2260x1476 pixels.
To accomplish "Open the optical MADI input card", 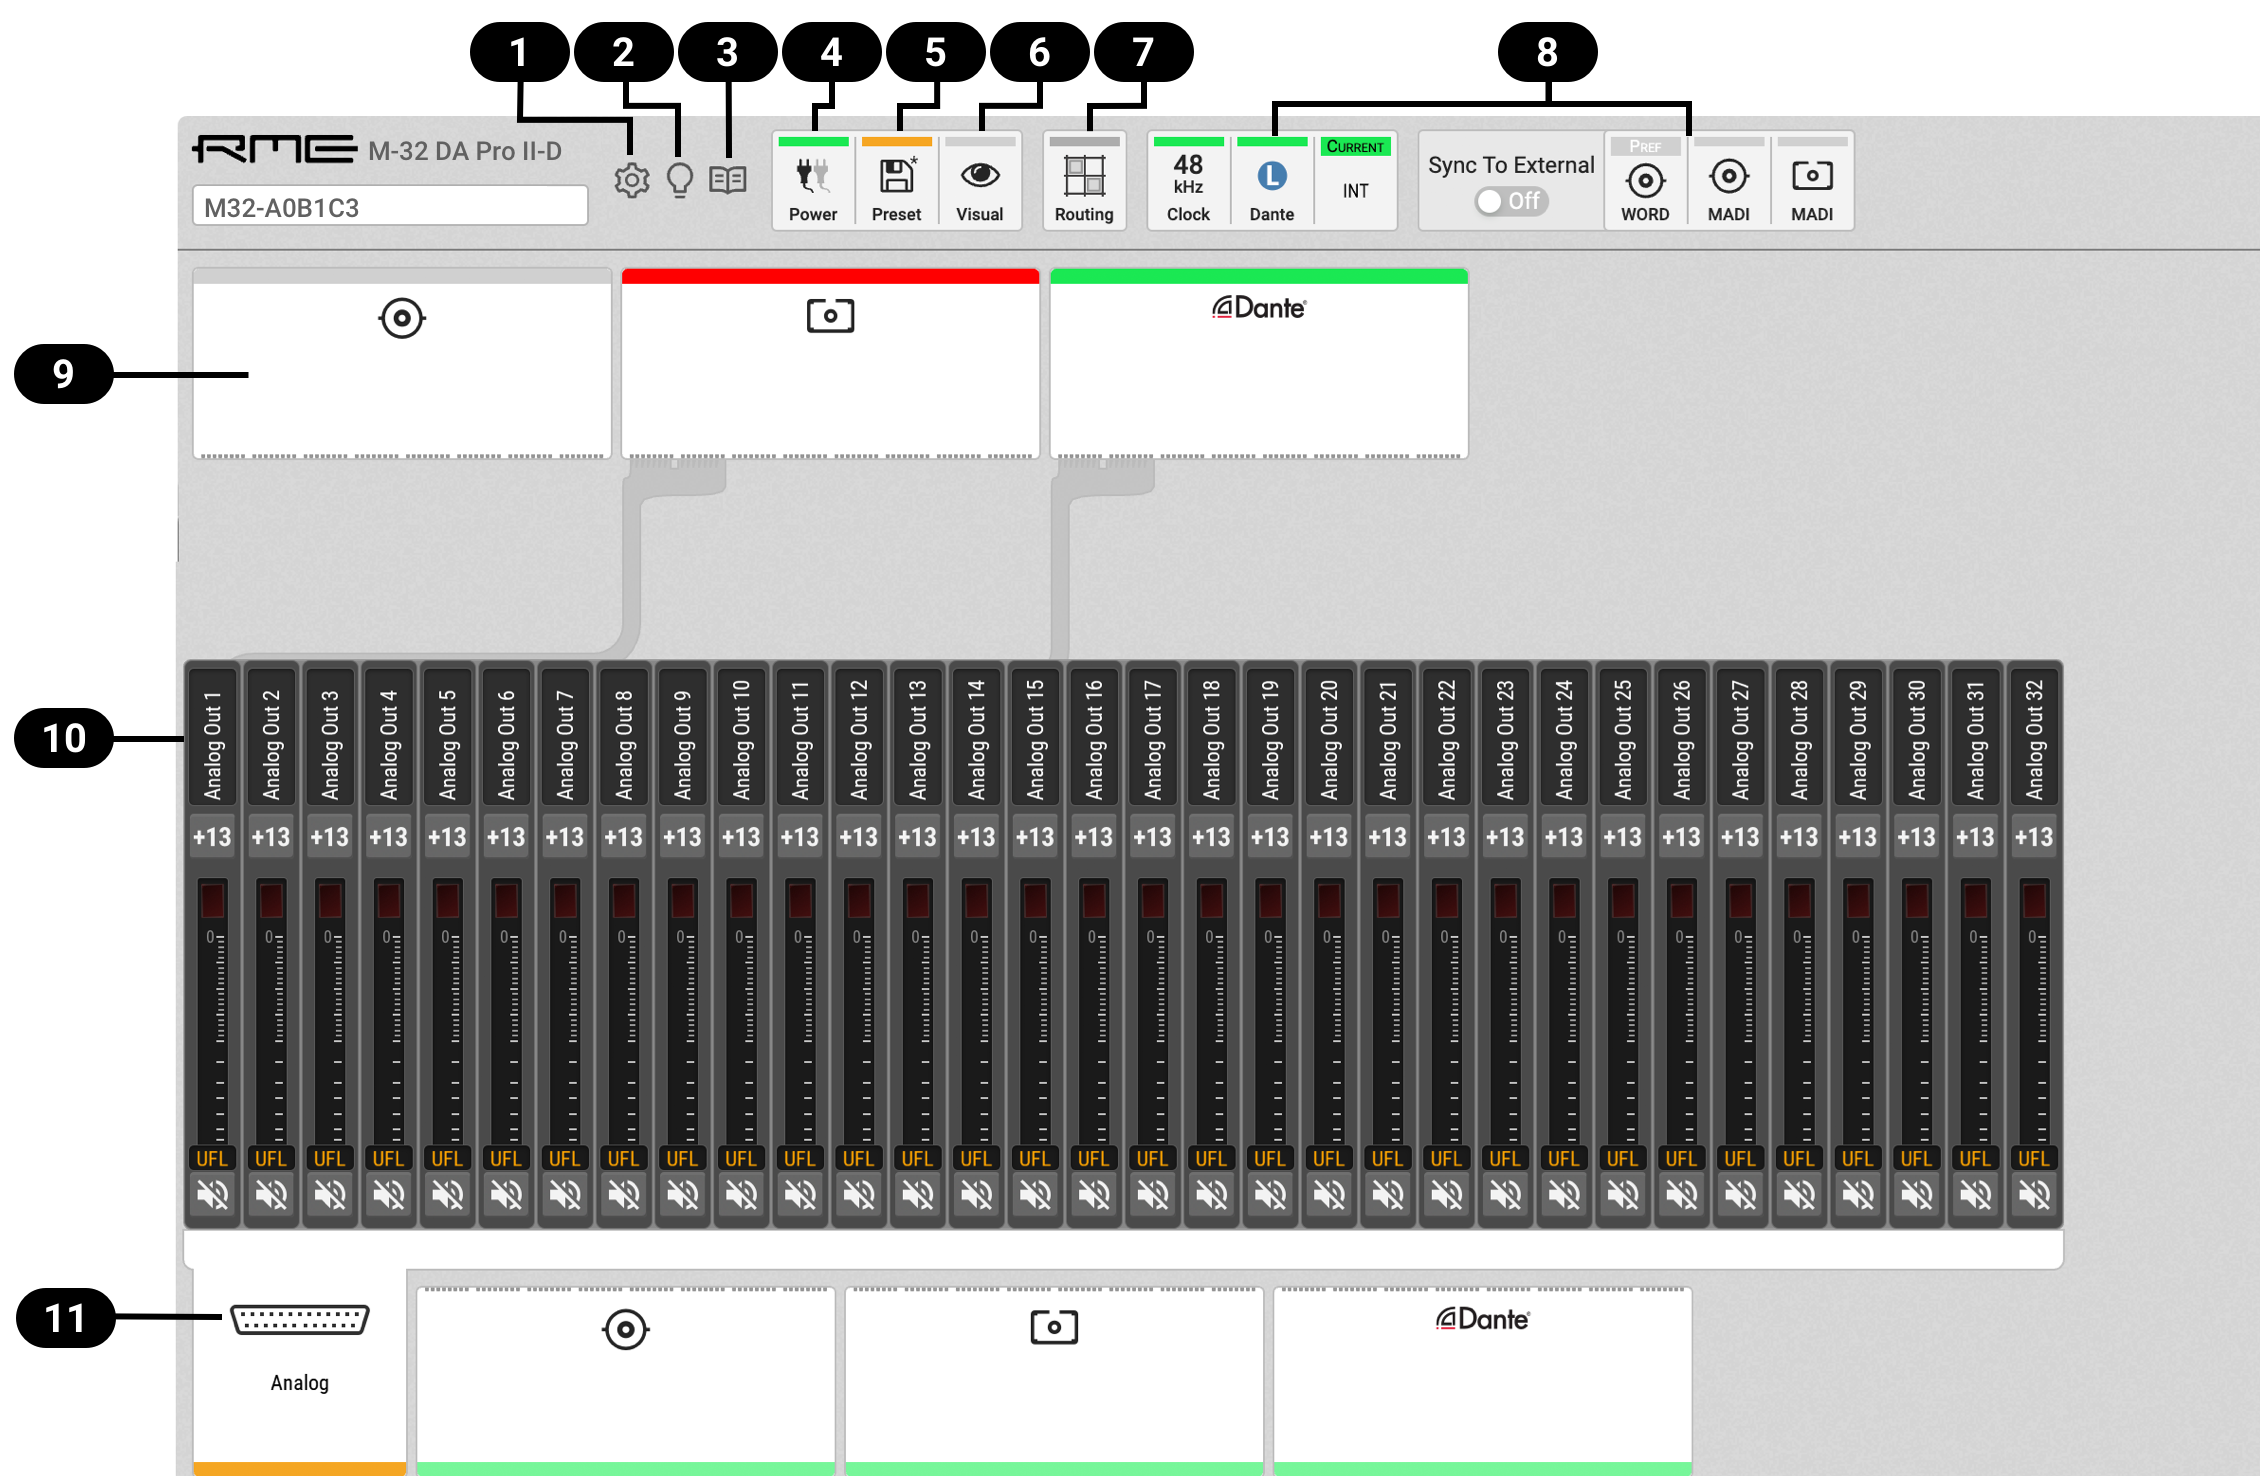I will (830, 363).
